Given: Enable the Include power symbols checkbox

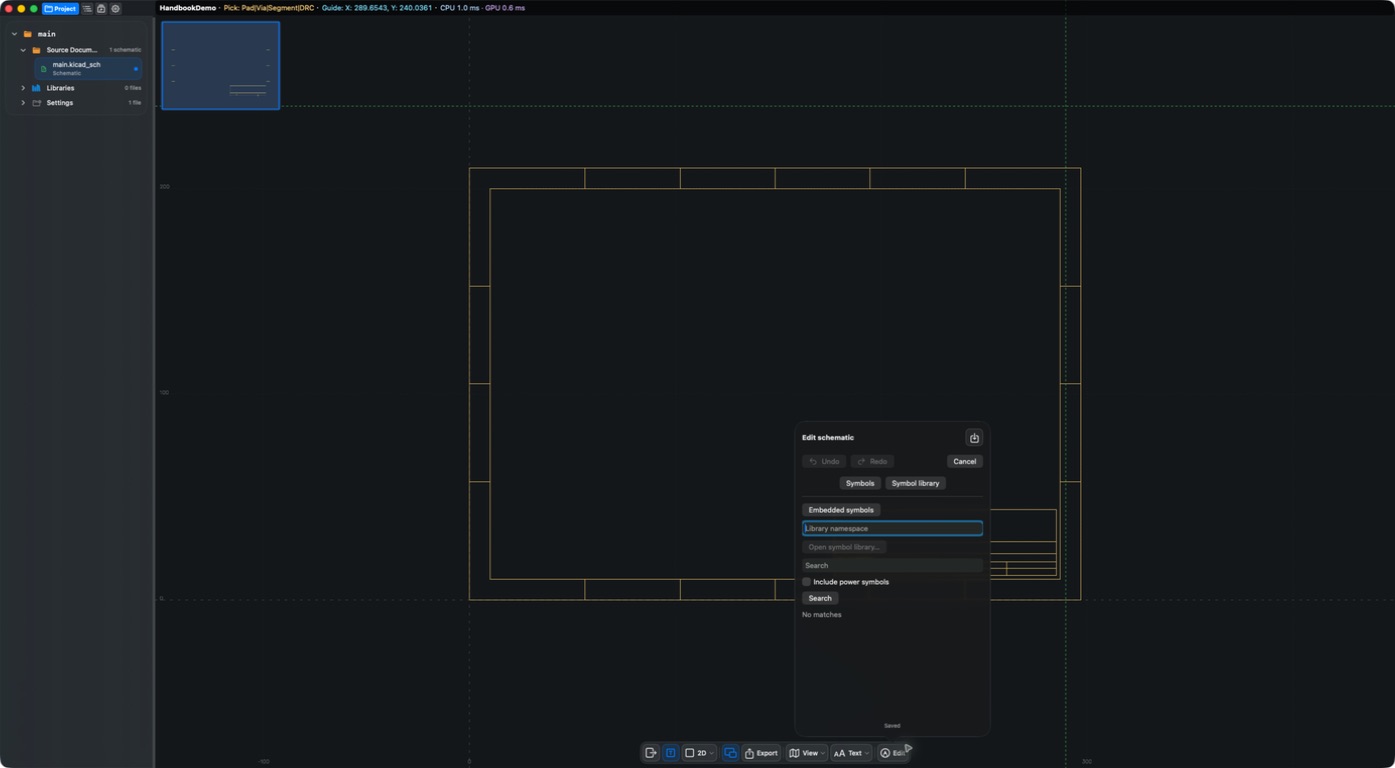Looking at the screenshot, I should coord(807,582).
